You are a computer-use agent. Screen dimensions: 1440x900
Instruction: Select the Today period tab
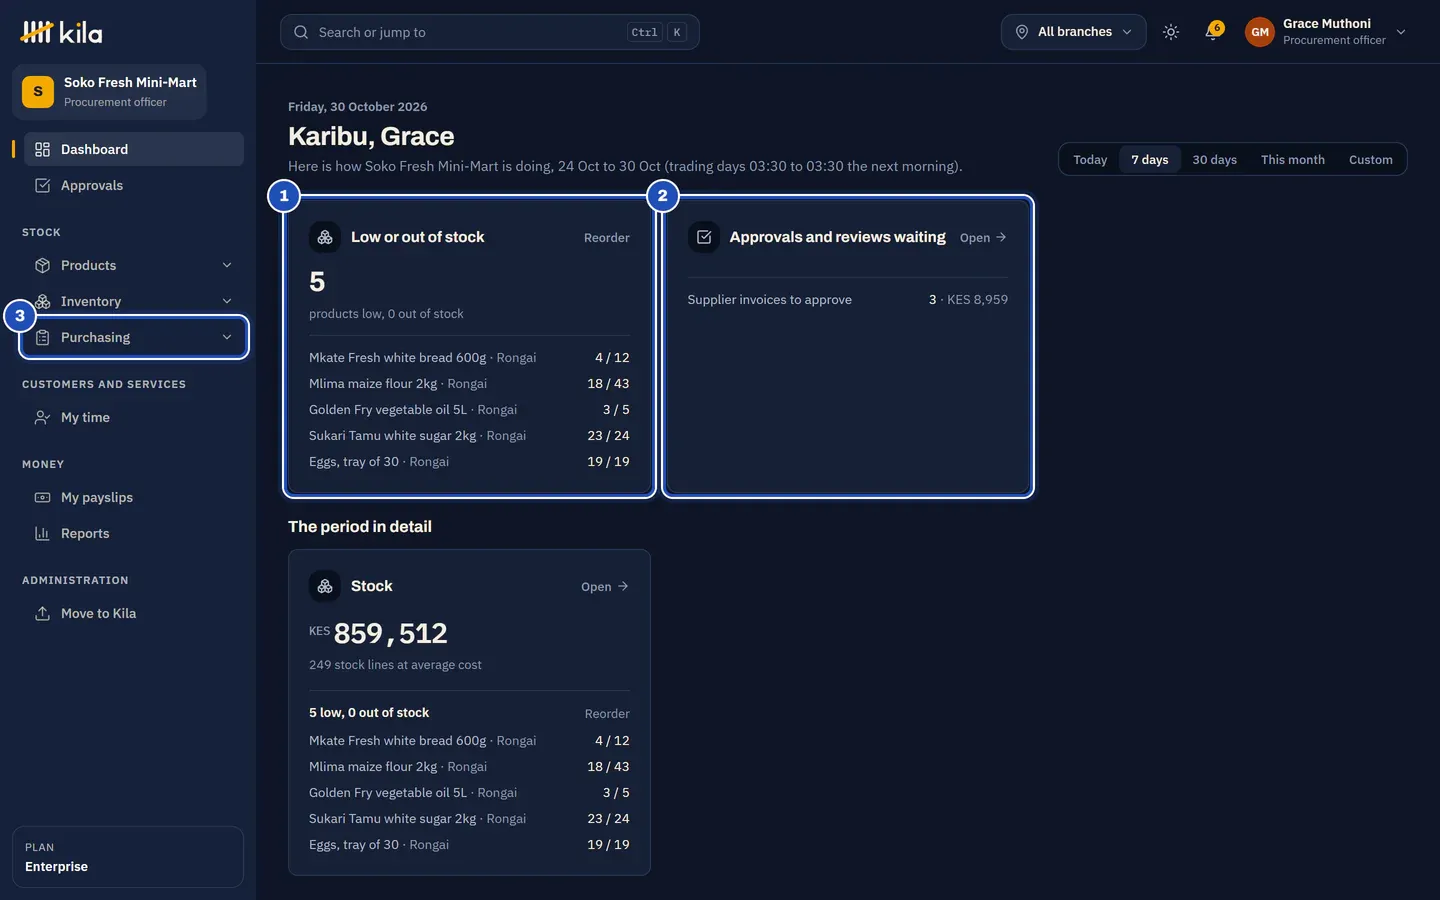(1090, 159)
